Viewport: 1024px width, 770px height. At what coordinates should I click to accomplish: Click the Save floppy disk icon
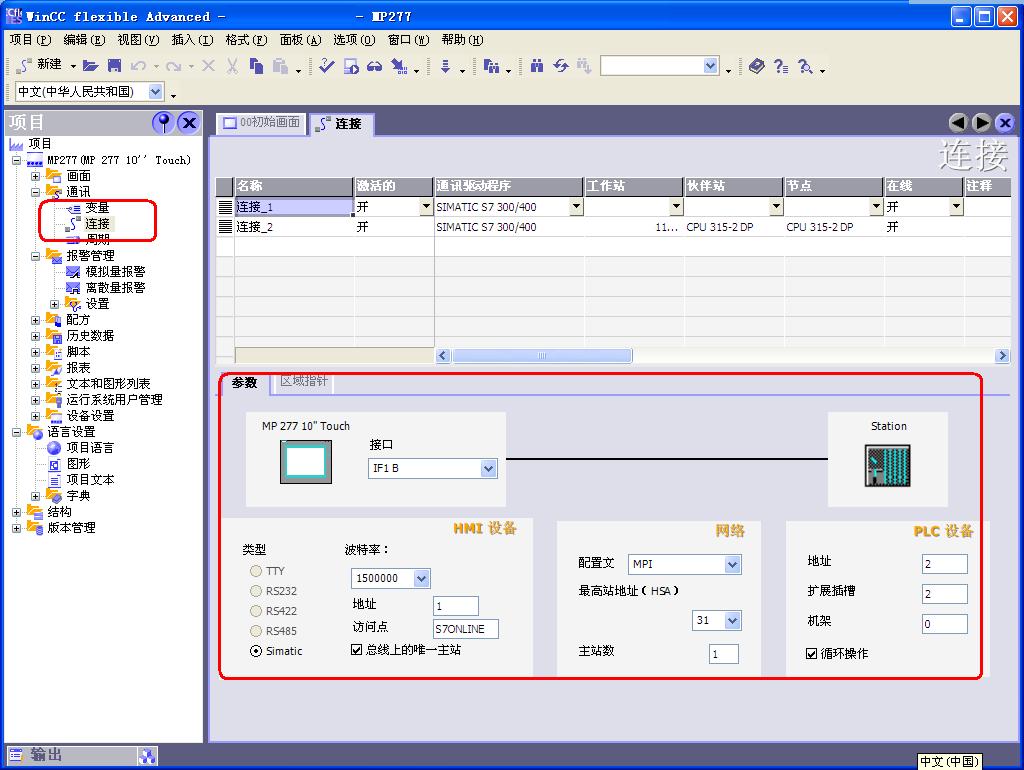coord(114,66)
